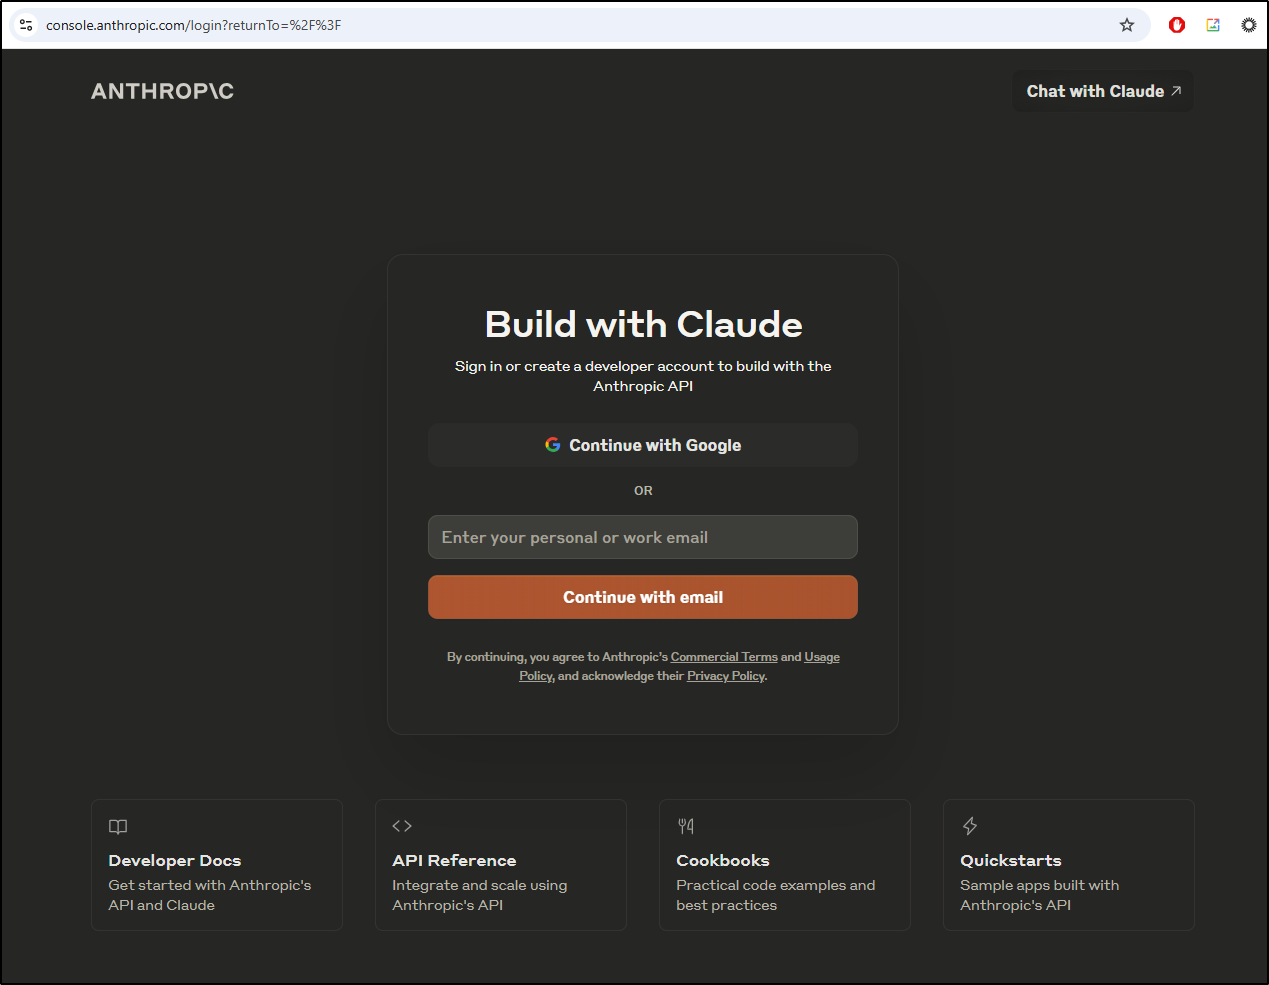Sign in using Continue with Google
1269x985 pixels.
point(643,445)
